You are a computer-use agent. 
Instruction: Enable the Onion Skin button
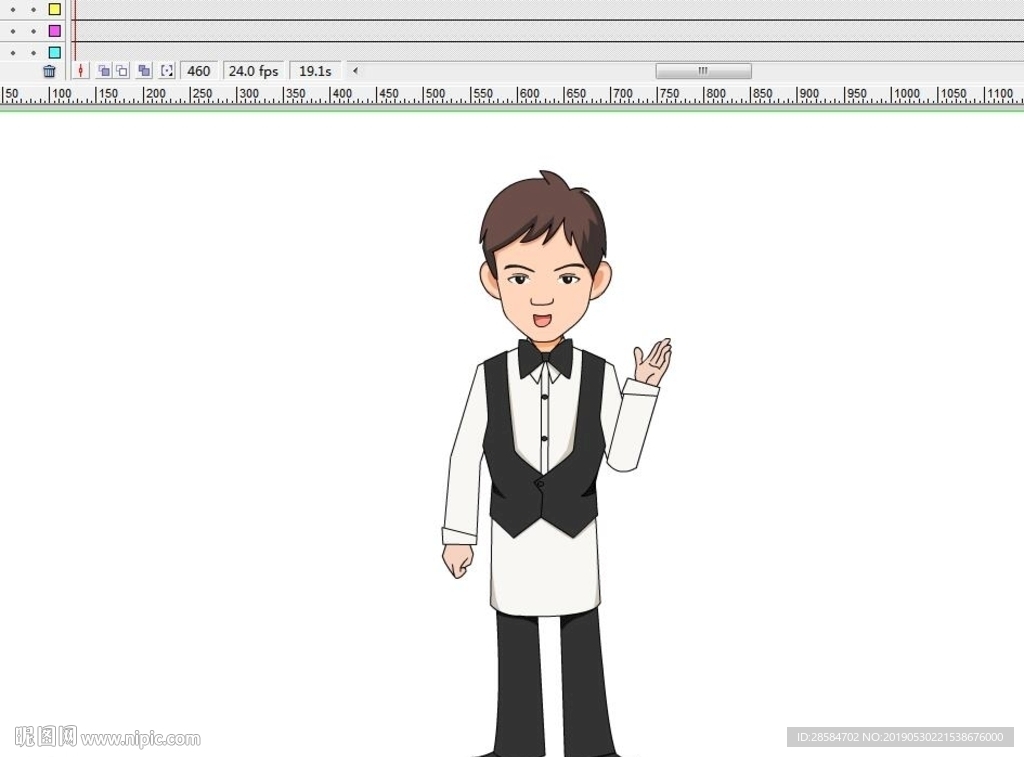(103, 71)
